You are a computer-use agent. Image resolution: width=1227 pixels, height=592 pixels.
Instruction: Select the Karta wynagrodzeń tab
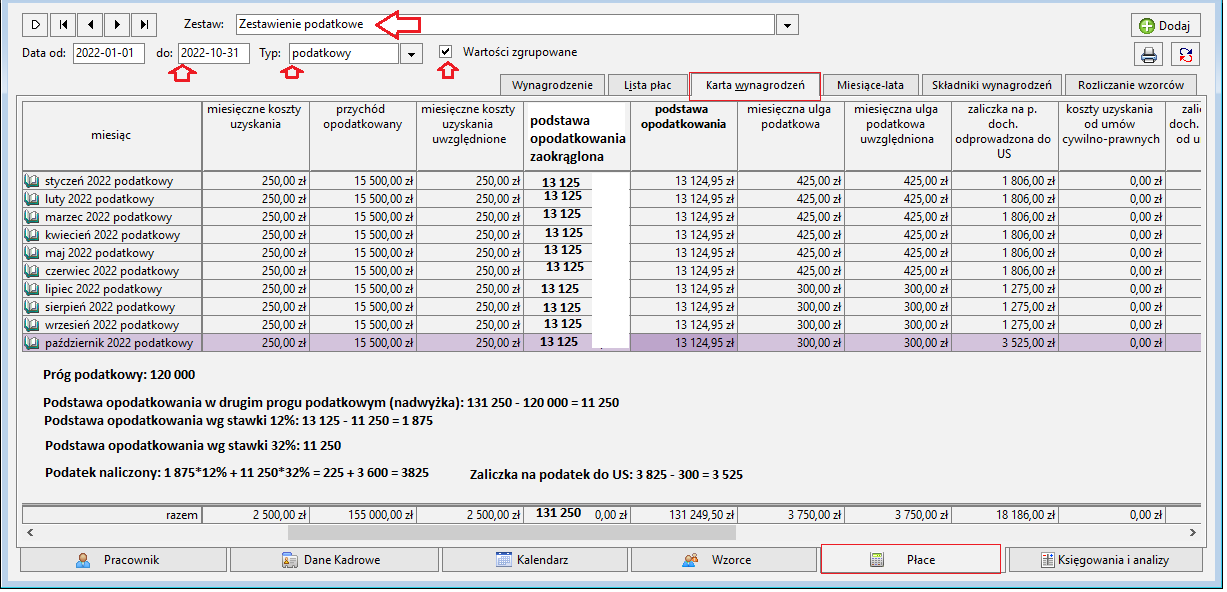click(755, 85)
